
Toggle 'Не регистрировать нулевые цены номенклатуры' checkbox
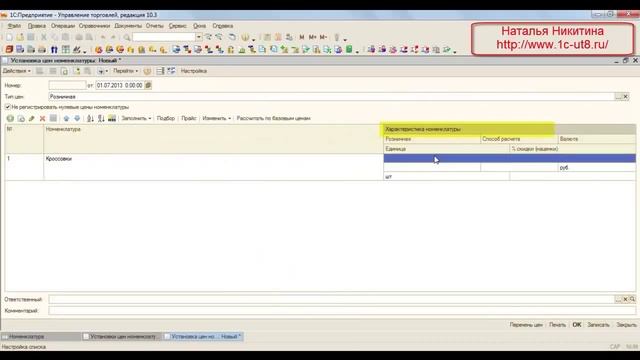(x=8, y=107)
